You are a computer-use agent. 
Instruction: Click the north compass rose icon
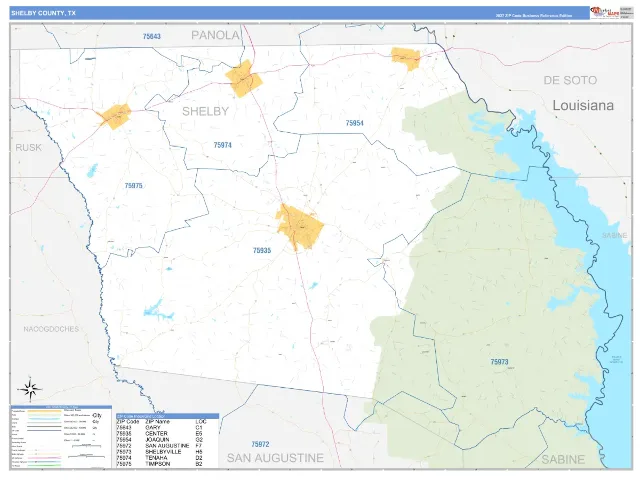[x=30, y=389]
